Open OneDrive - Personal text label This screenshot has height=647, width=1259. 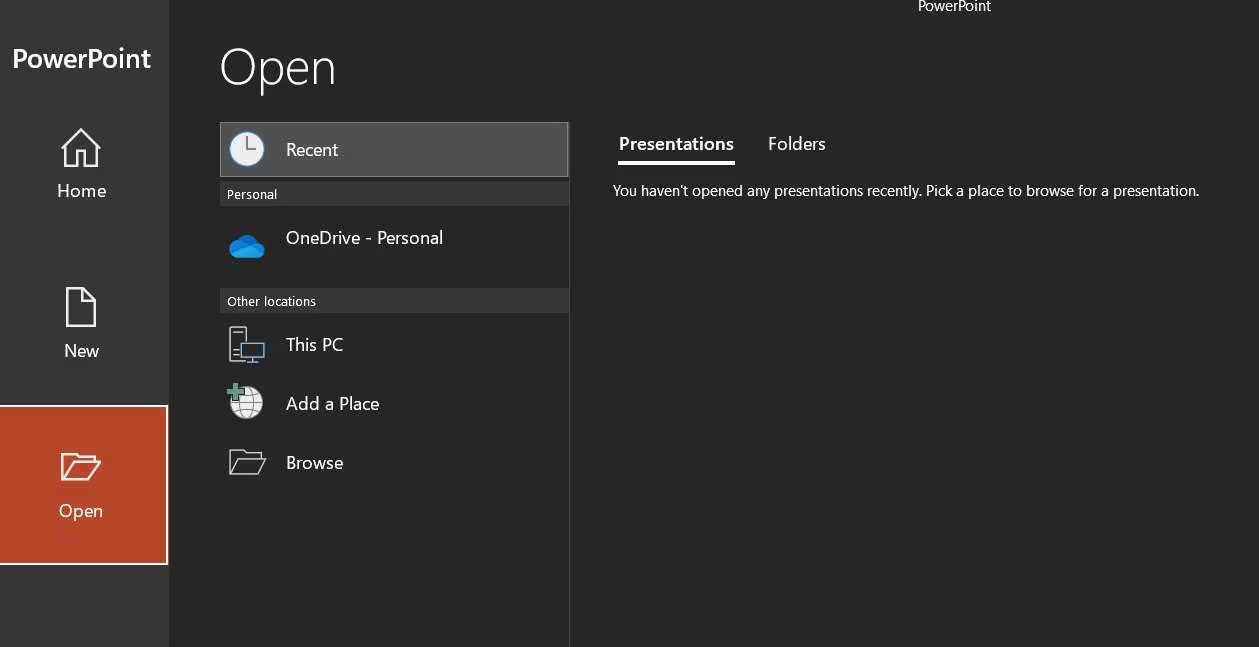(364, 238)
